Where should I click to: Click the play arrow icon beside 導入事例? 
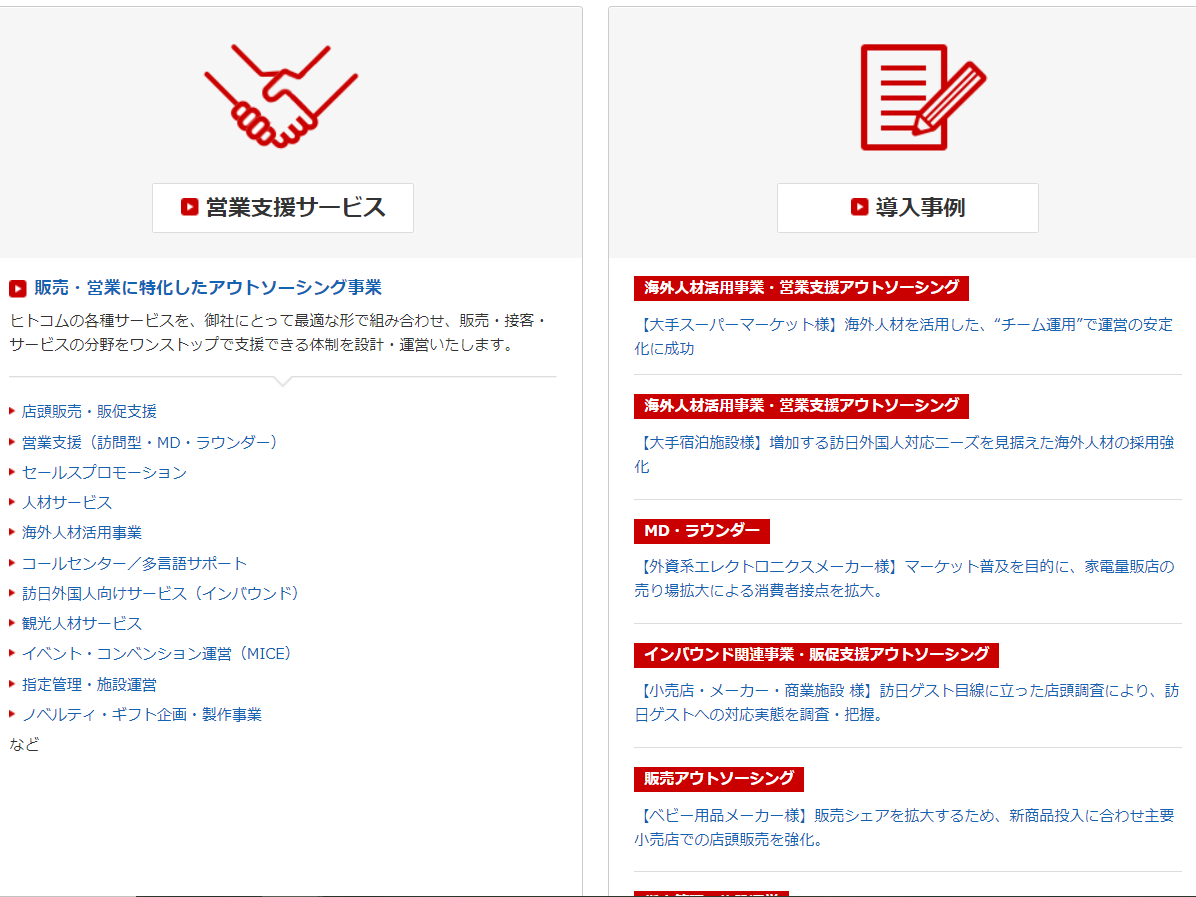click(858, 207)
